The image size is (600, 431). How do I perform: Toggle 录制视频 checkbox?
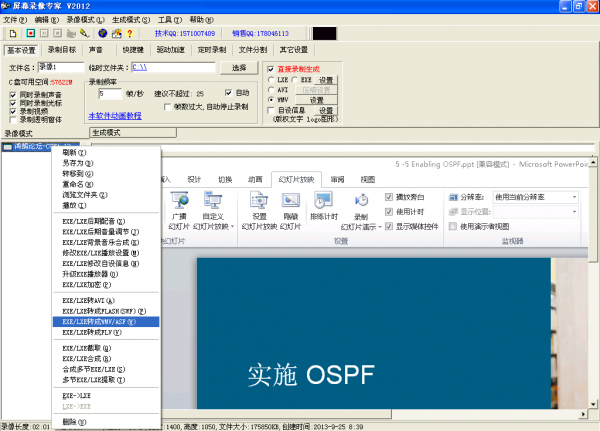[x=13, y=111]
